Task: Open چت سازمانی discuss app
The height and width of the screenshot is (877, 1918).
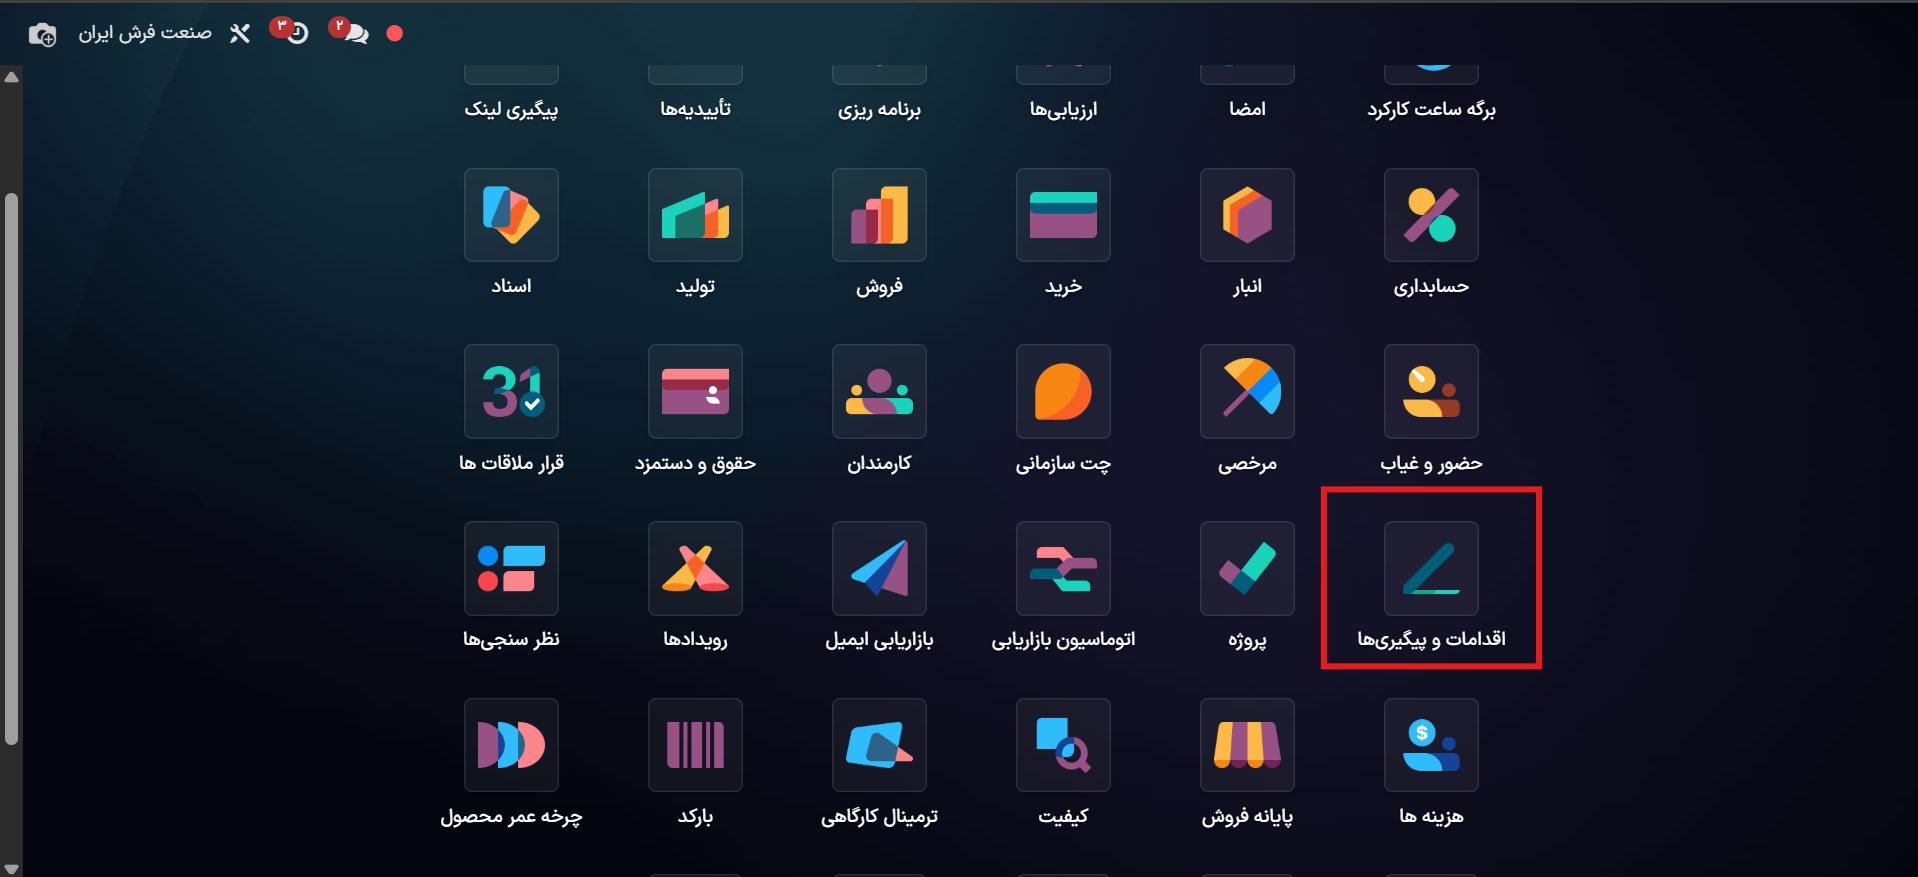Action: (1063, 391)
